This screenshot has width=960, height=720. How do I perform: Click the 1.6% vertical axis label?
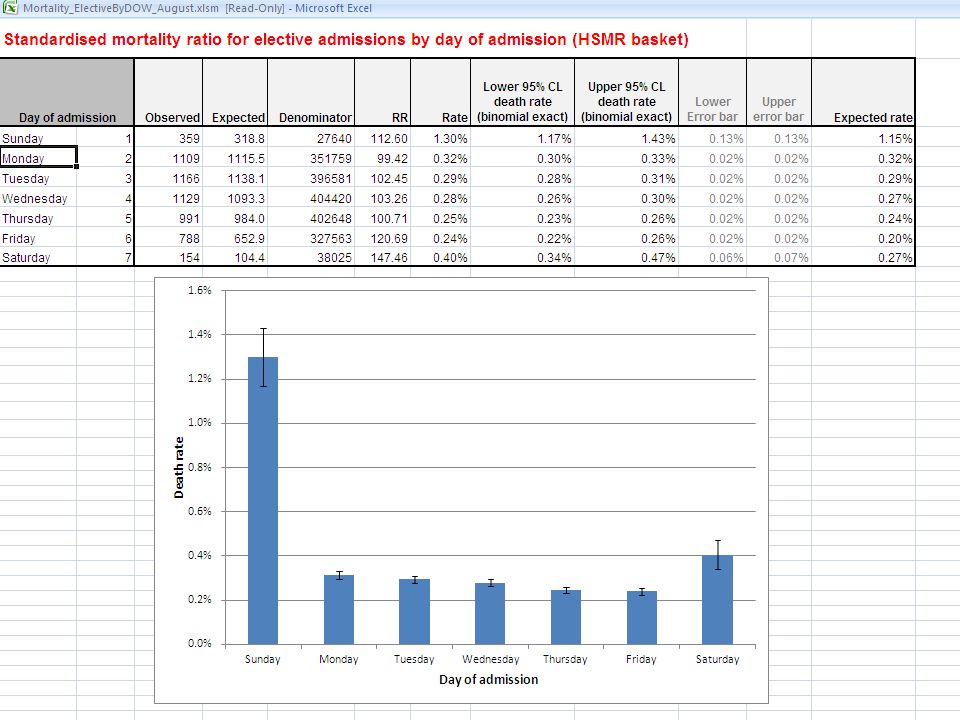click(200, 290)
